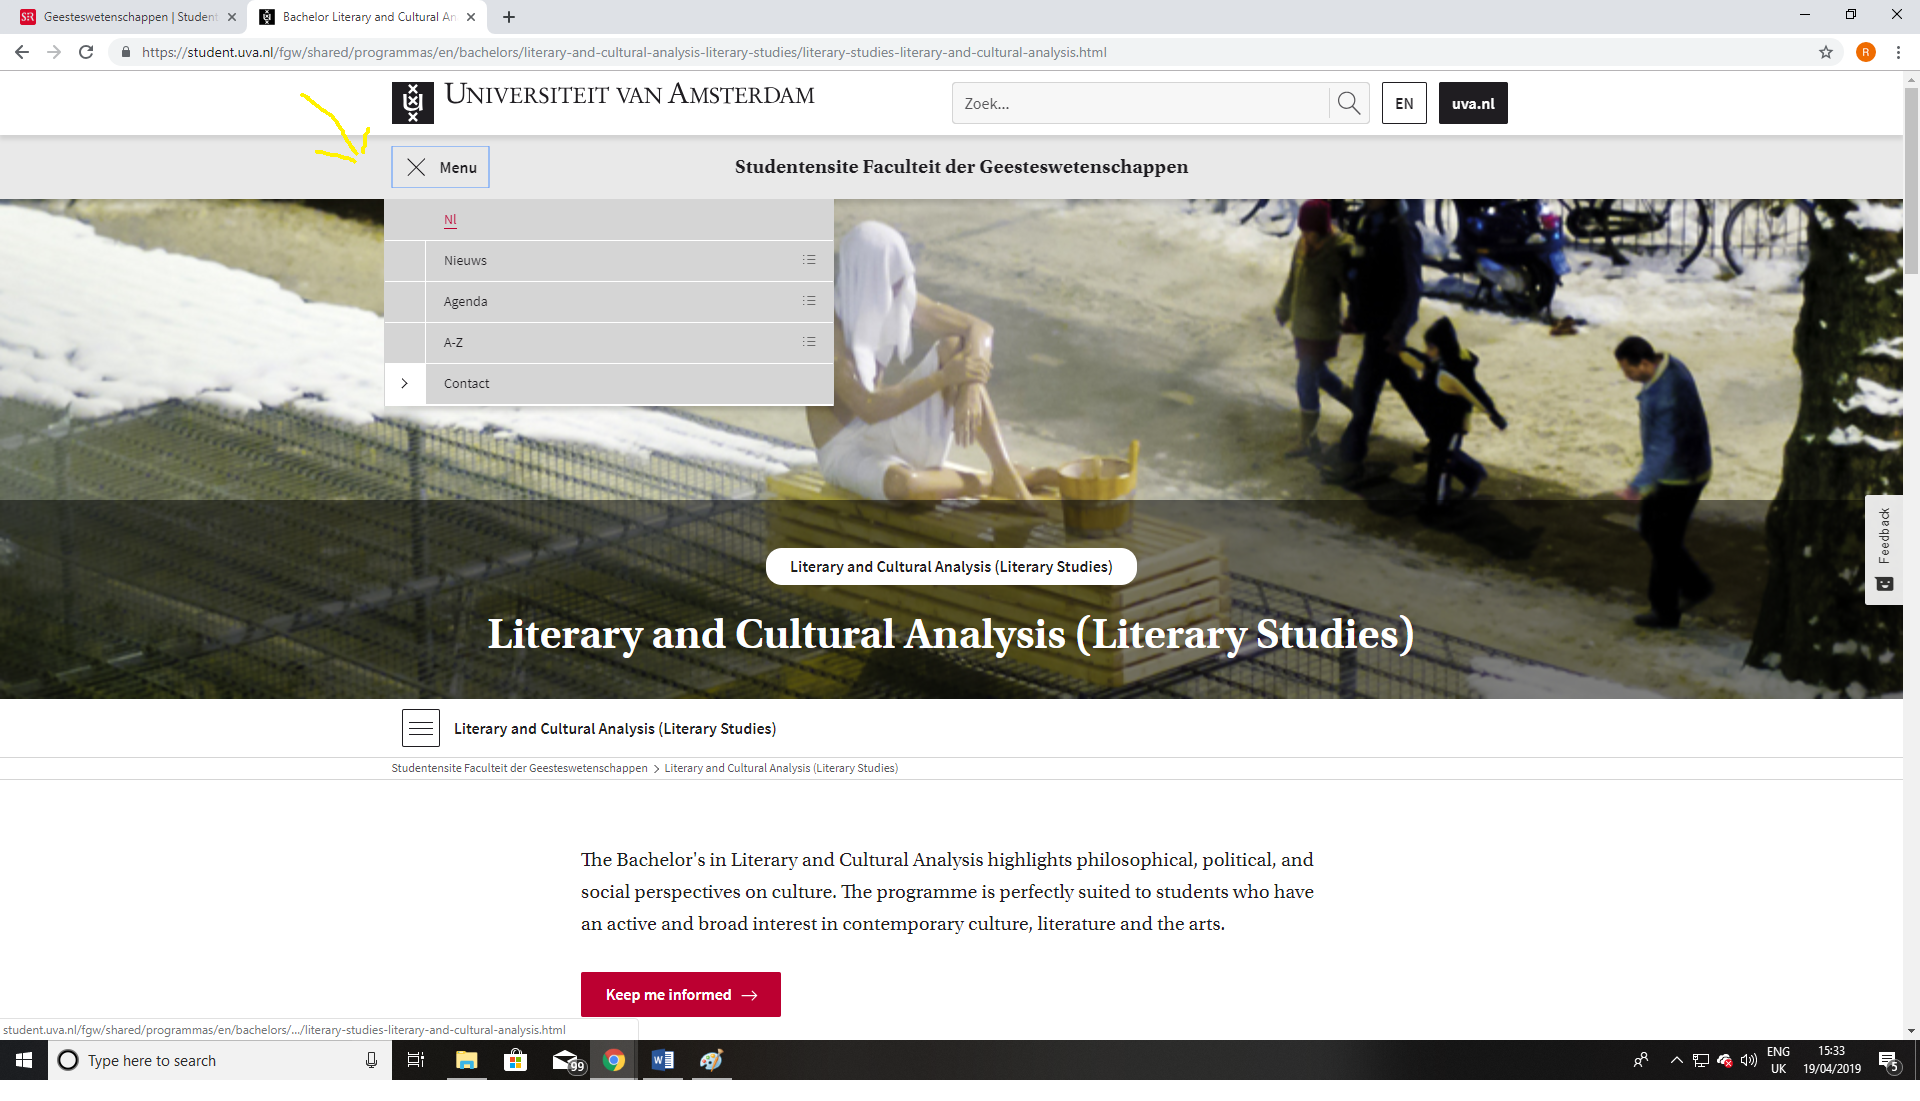This screenshot has width=1920, height=1101.
Task: Open the Contact menu item
Action: 466,383
